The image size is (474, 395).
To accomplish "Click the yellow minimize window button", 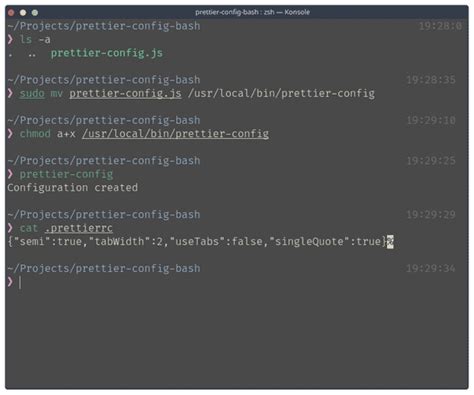I will click(x=23, y=13).
